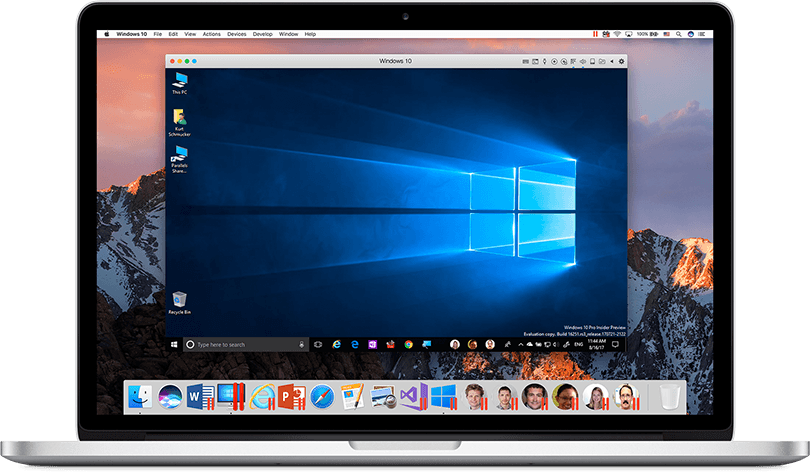This screenshot has width=810, height=473.
Task: Open PowerPoint from the Dock
Action: [291, 398]
